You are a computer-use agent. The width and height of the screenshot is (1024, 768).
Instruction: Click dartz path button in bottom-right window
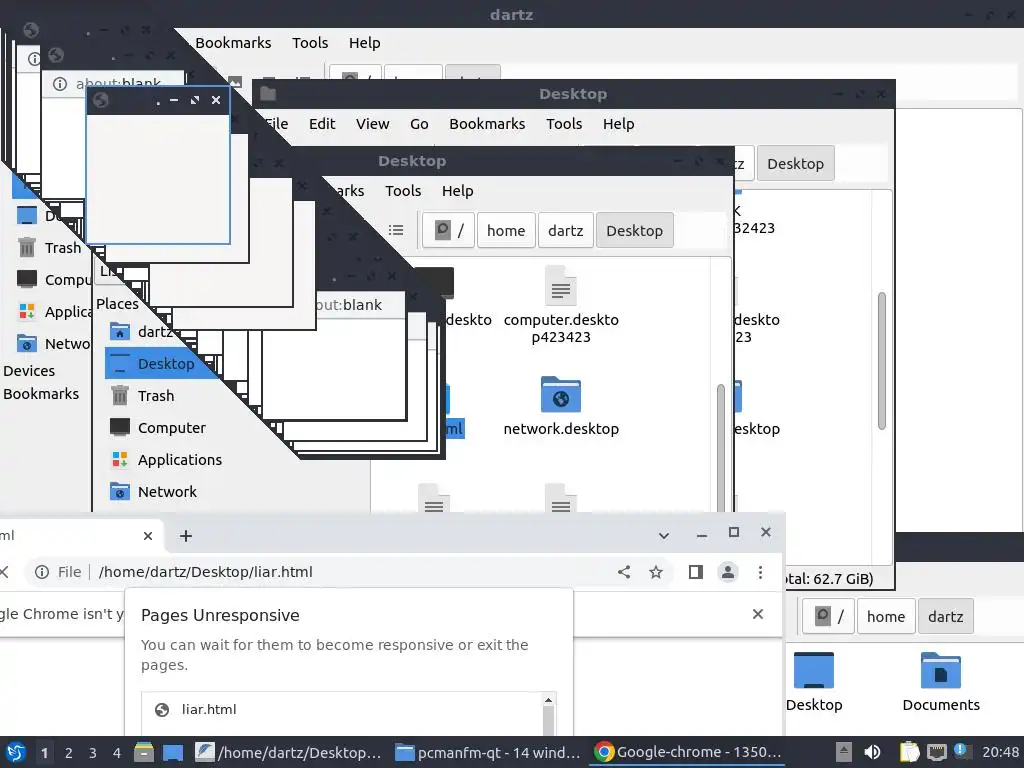(946, 616)
